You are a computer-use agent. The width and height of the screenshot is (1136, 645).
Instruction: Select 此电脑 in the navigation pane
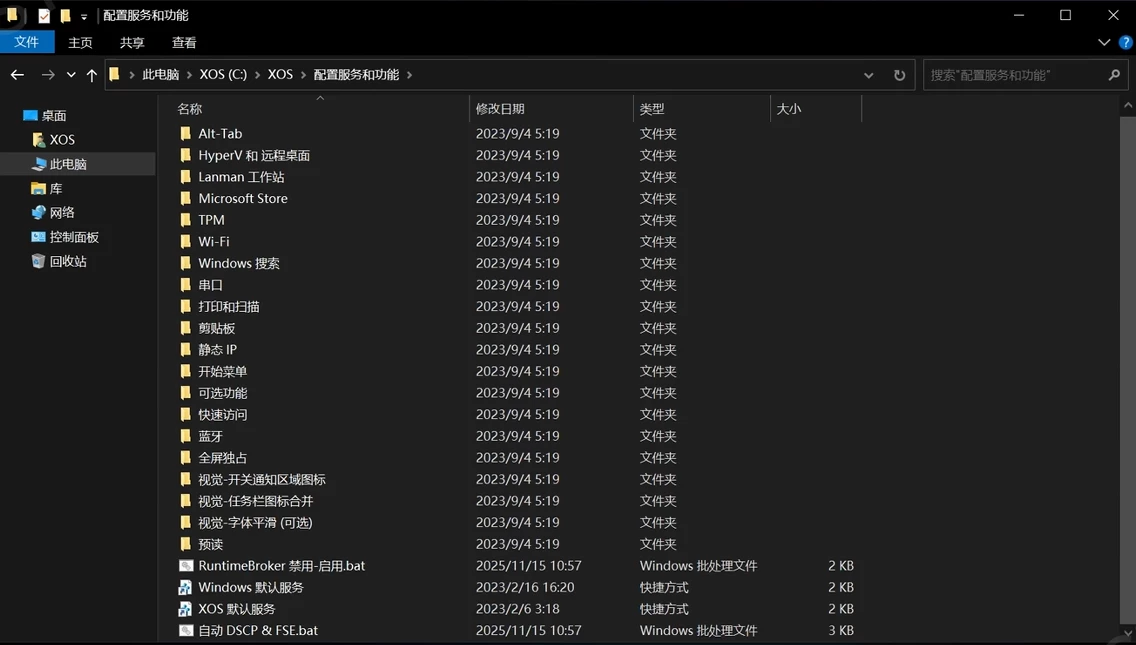pyautogui.click(x=68, y=164)
